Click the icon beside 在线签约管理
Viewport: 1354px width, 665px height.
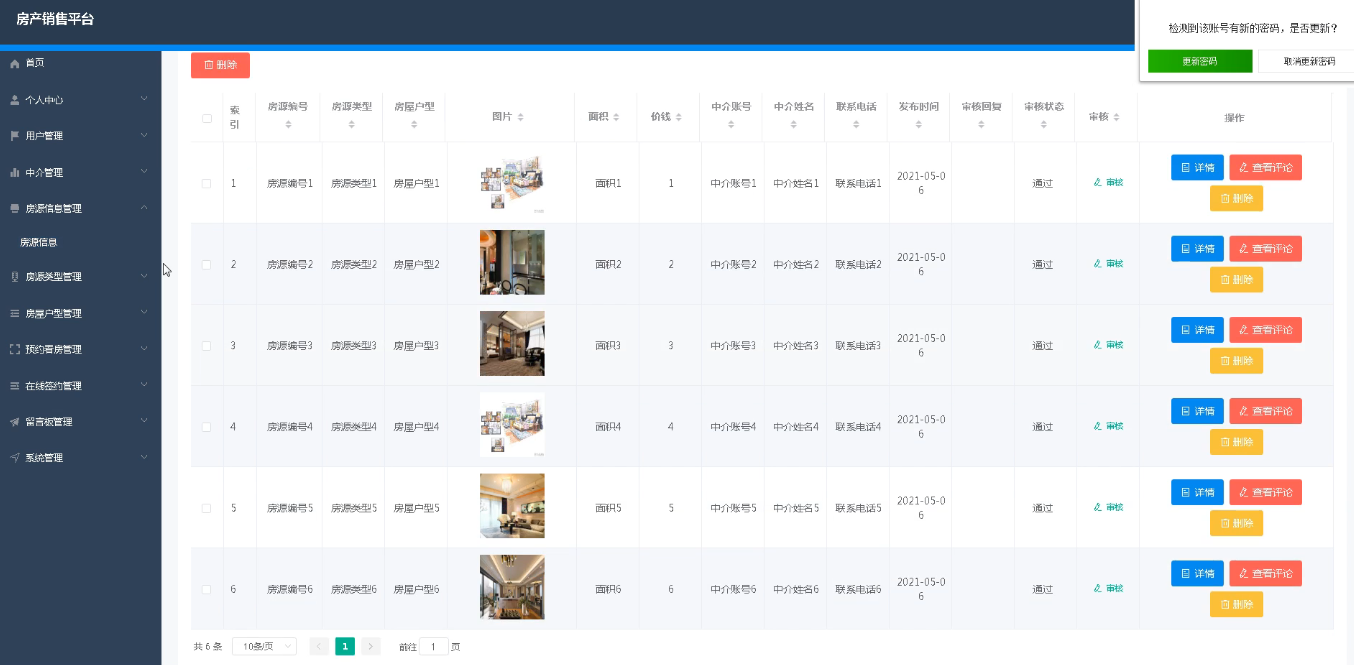coord(15,385)
